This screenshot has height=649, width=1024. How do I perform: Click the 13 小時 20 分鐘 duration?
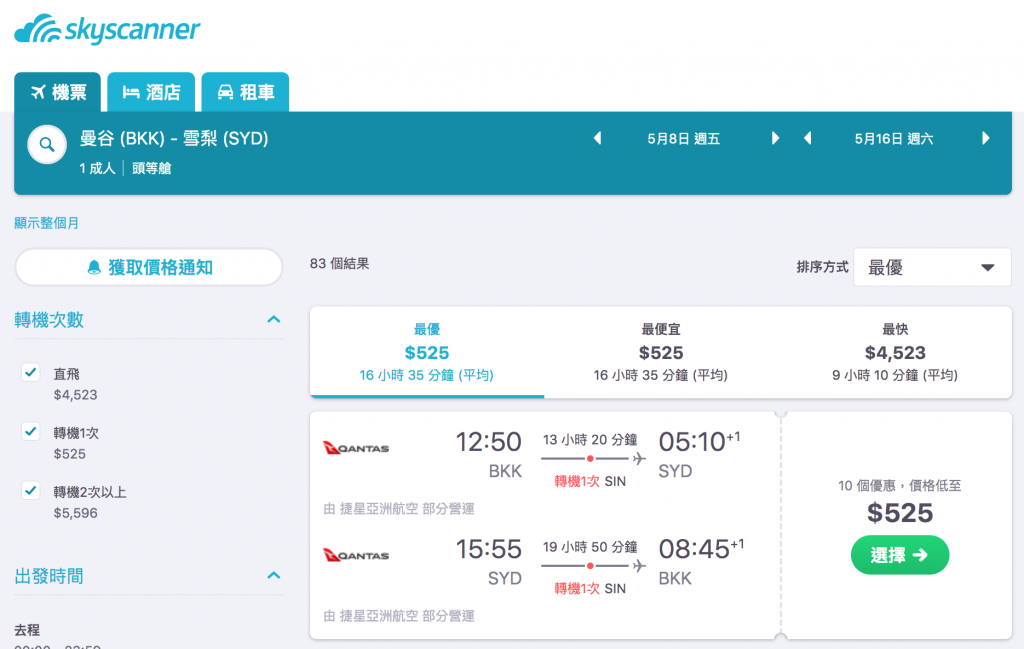point(590,439)
